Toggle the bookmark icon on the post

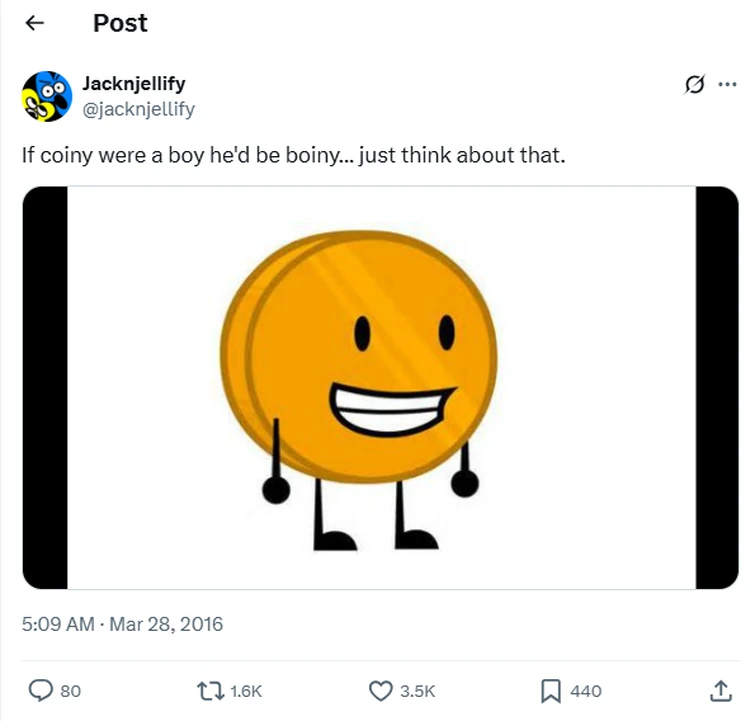tap(550, 690)
